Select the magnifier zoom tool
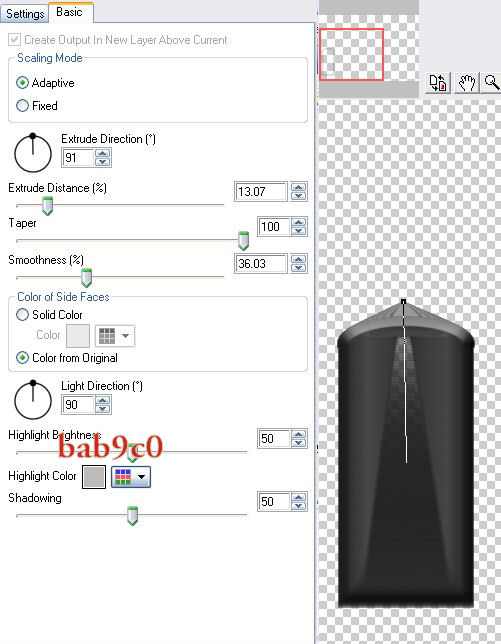501x644 pixels. coord(492,83)
